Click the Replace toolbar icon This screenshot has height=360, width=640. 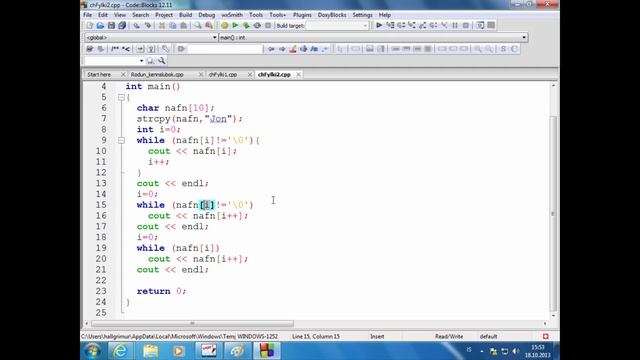[209, 25]
